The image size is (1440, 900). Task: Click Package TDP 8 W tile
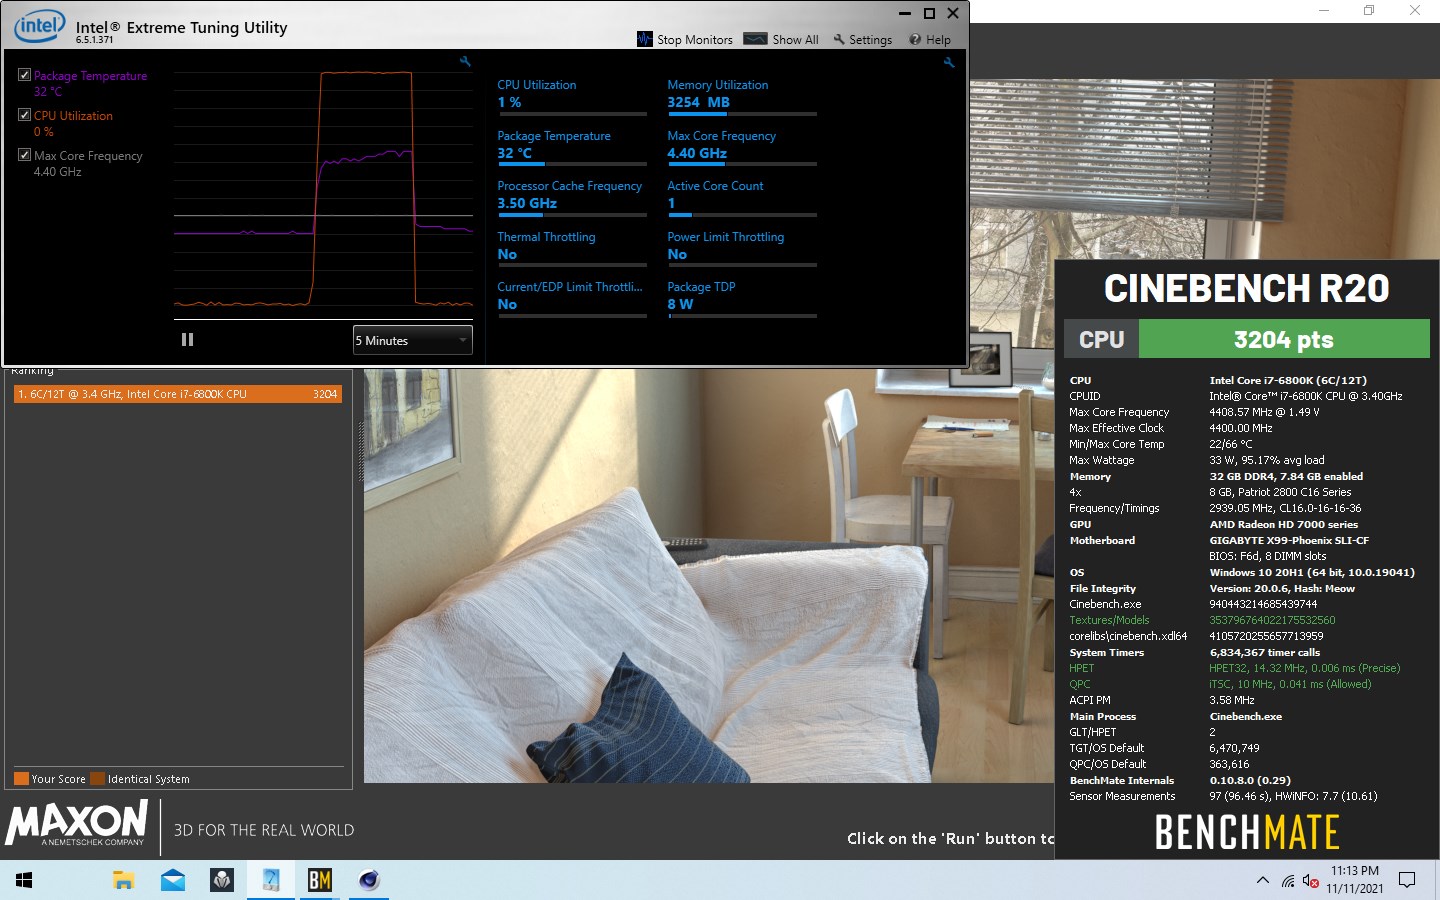(x=742, y=298)
